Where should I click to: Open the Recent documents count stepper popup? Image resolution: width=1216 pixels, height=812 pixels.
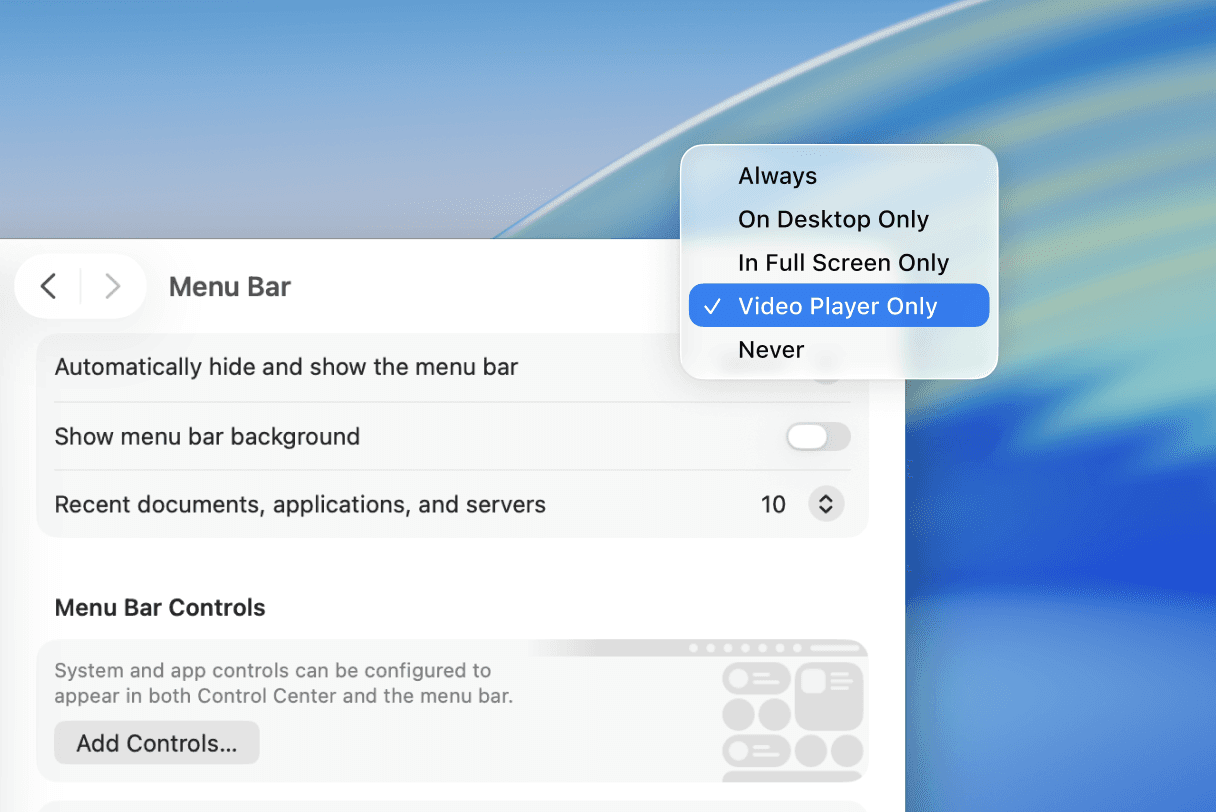pyautogui.click(x=826, y=504)
